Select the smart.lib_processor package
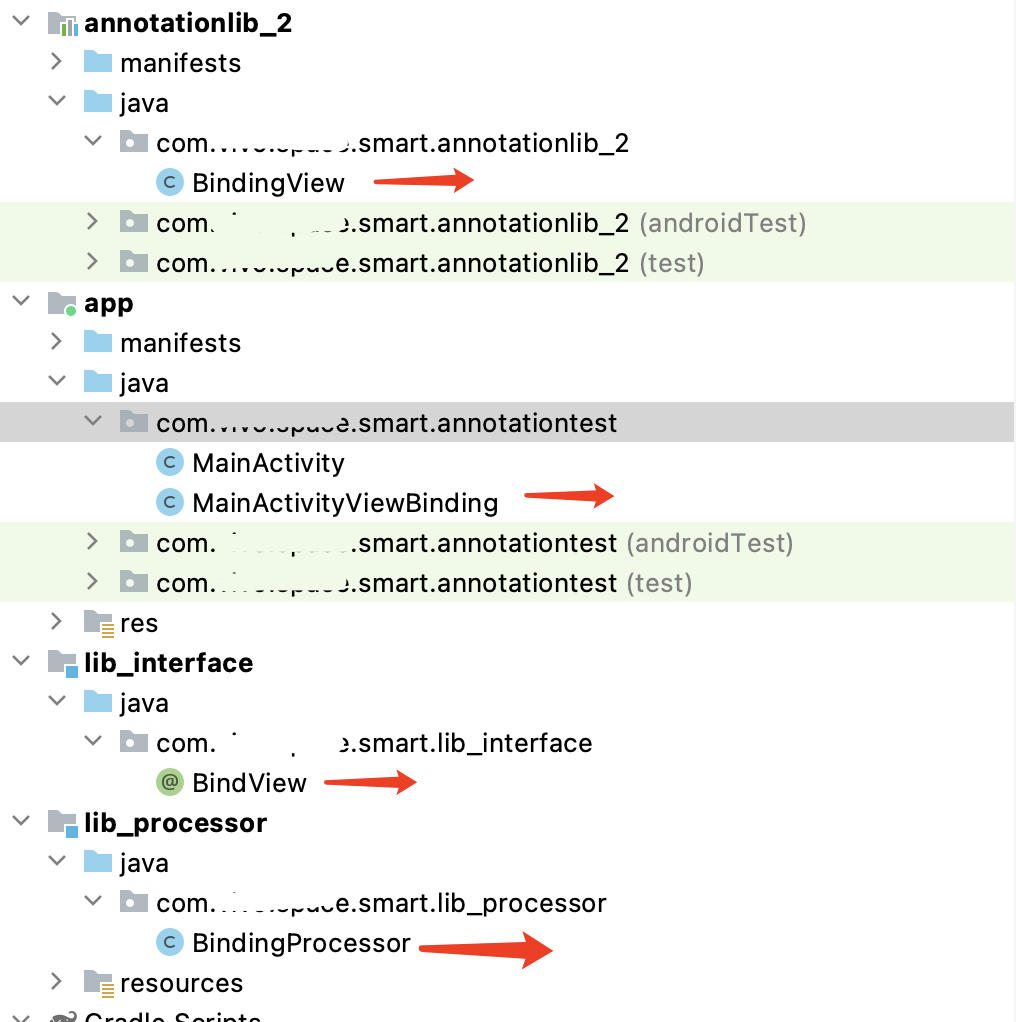This screenshot has width=1016, height=1022. [x=381, y=903]
